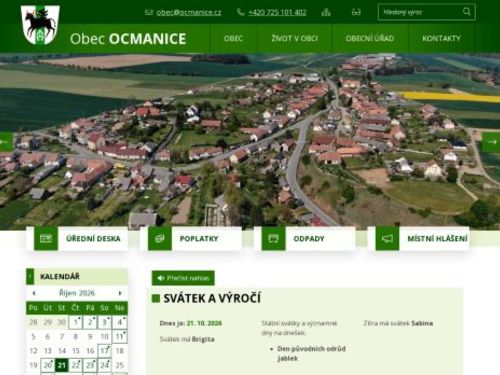Screen dimensions: 500x375
Task: Click the Úřední deska board icon
Action: point(46,238)
